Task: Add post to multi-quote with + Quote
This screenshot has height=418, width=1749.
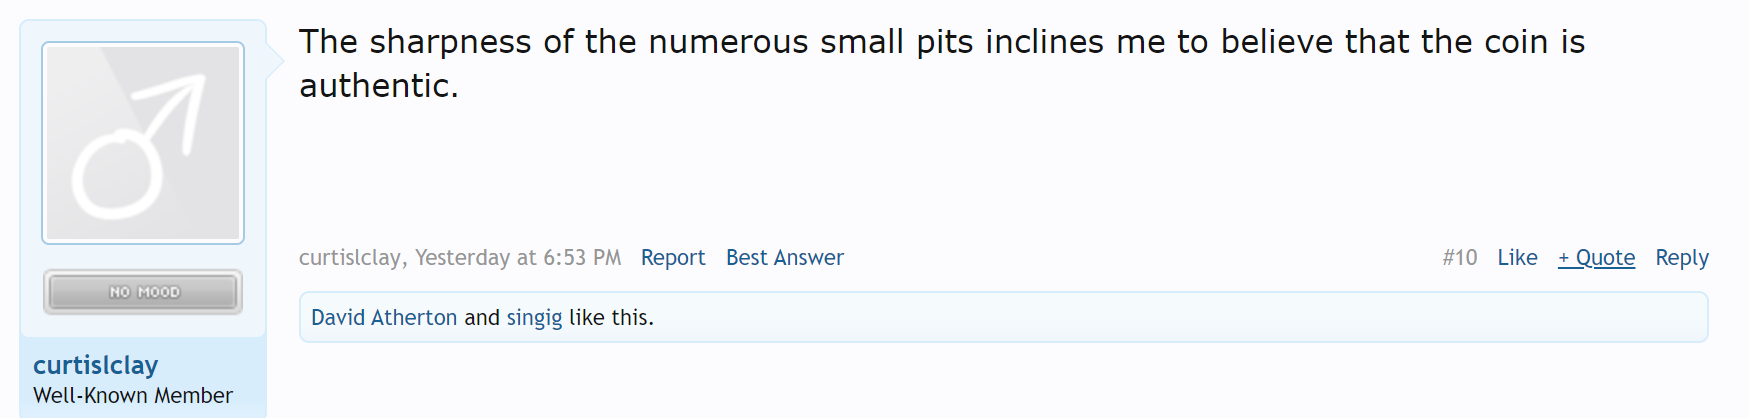Action: tap(1597, 258)
